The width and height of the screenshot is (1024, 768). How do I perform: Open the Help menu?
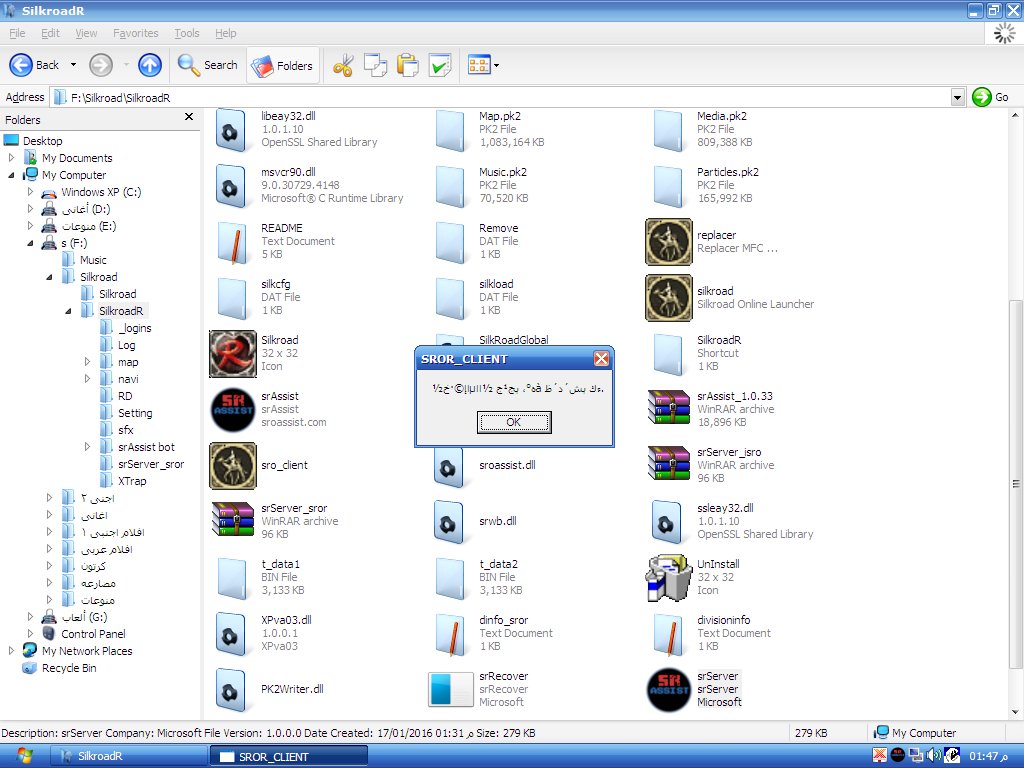tap(225, 33)
